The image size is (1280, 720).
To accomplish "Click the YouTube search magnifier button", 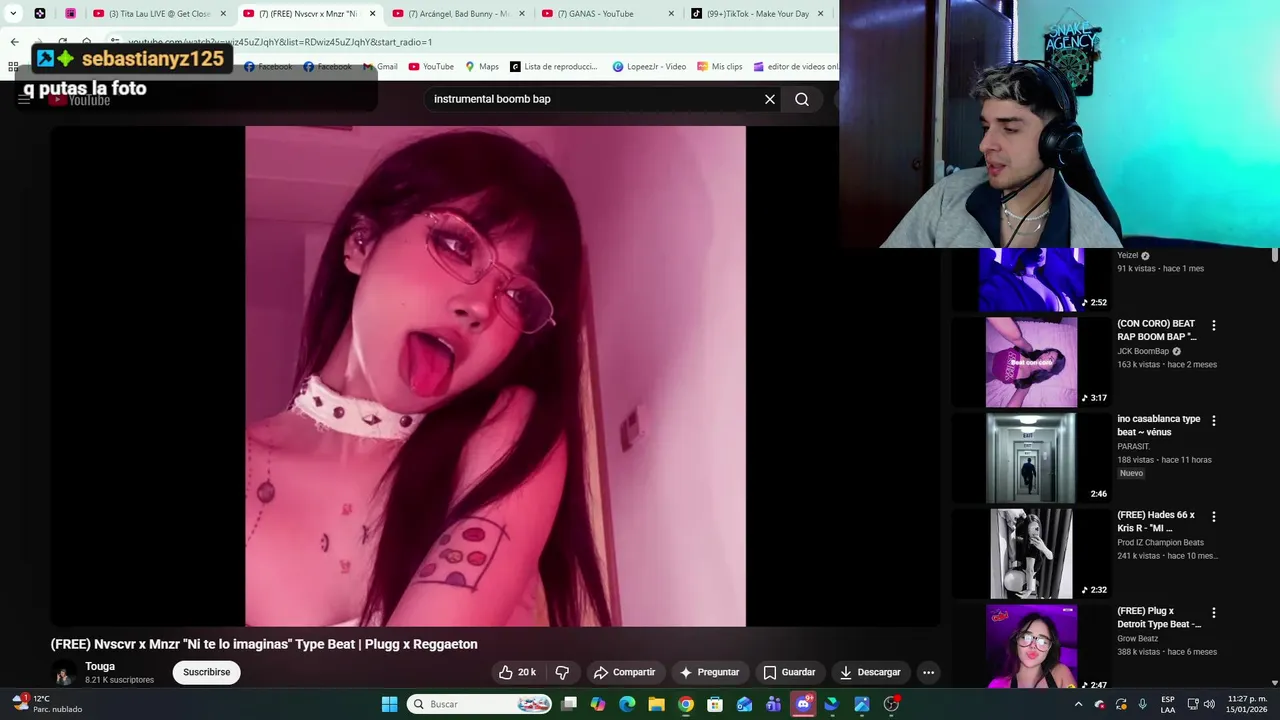I will 802,99.
